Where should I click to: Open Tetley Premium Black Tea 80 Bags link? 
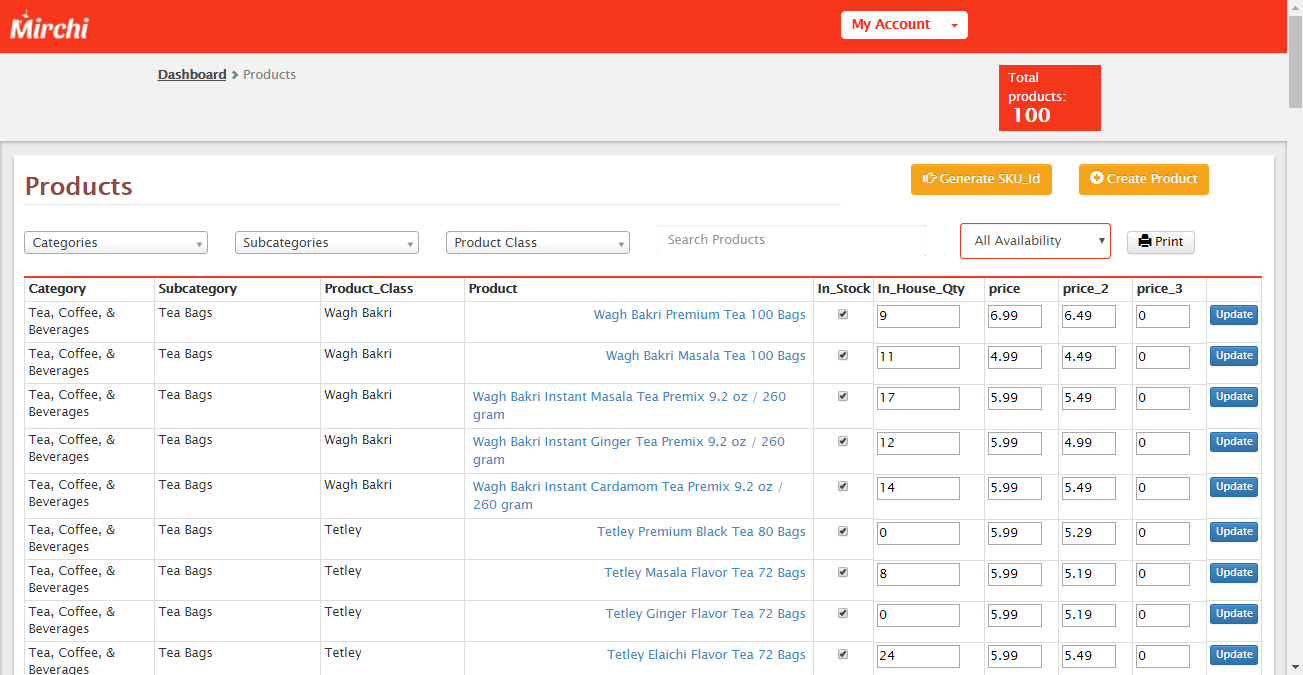pos(702,532)
